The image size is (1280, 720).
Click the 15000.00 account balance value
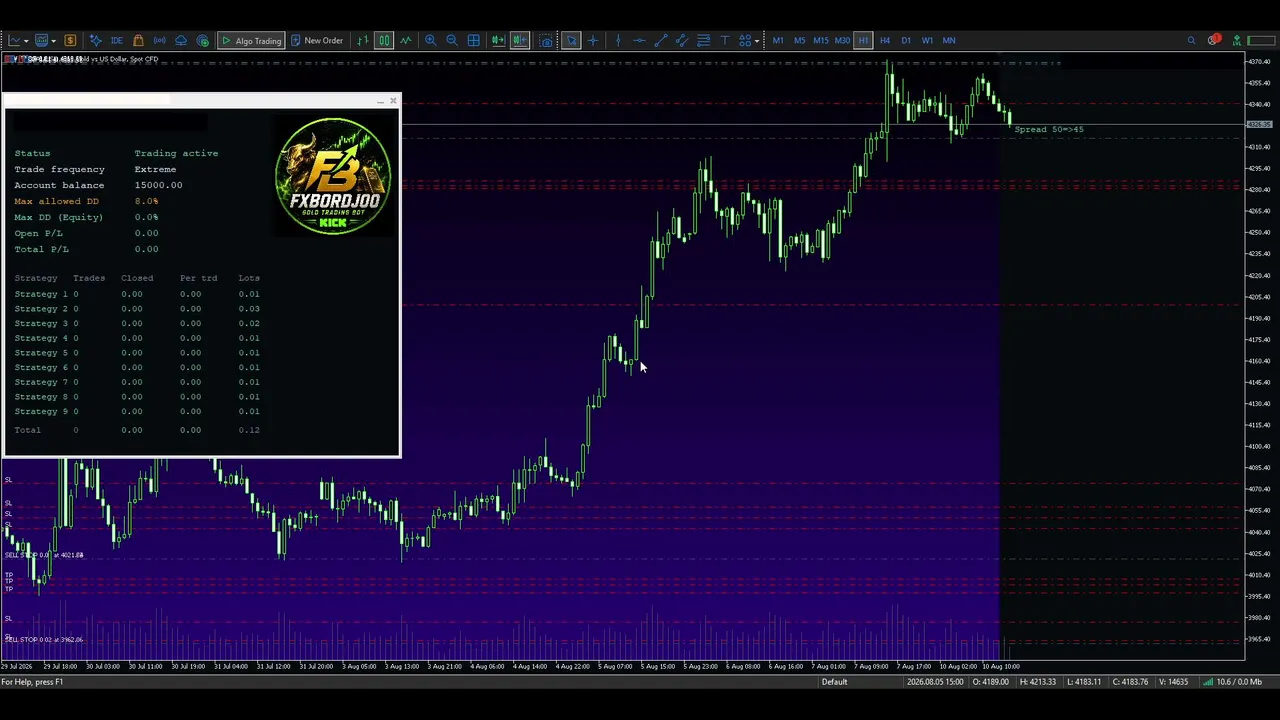pos(158,185)
